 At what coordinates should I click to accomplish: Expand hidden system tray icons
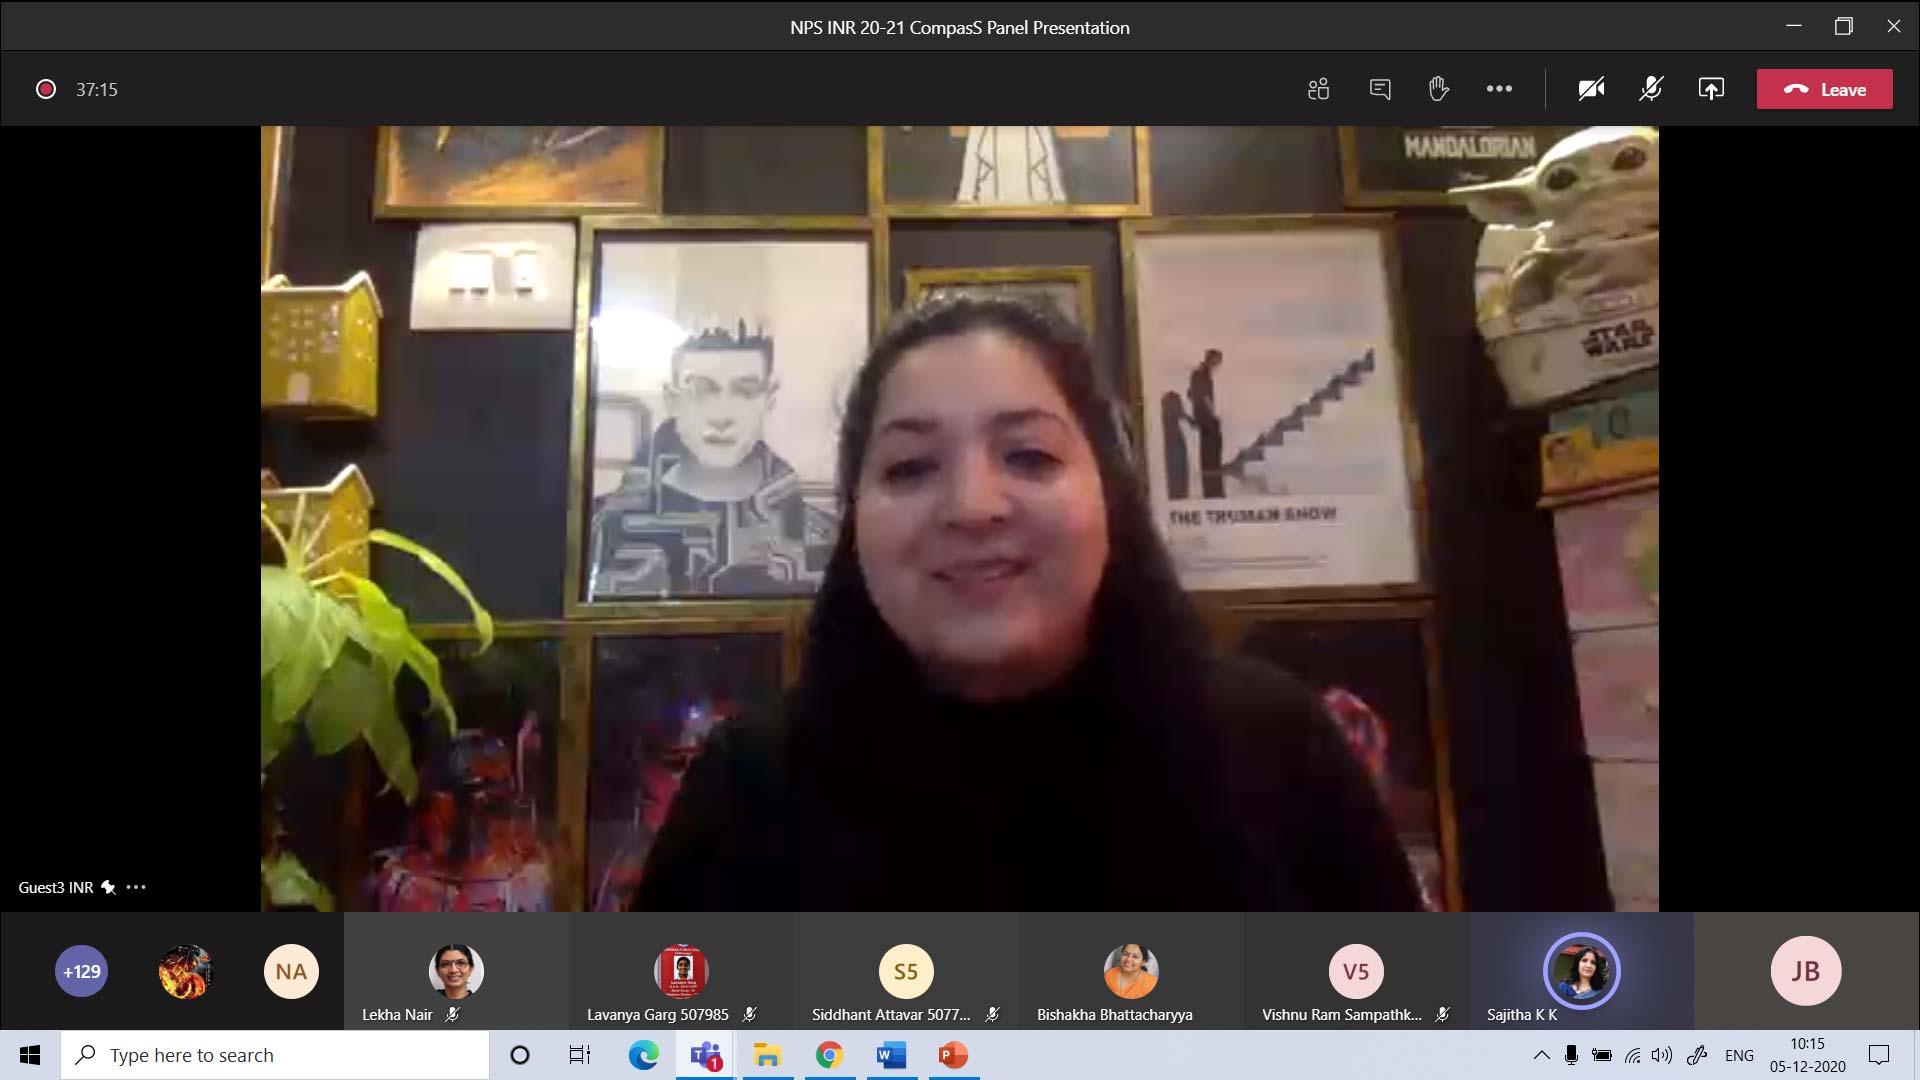point(1541,1055)
